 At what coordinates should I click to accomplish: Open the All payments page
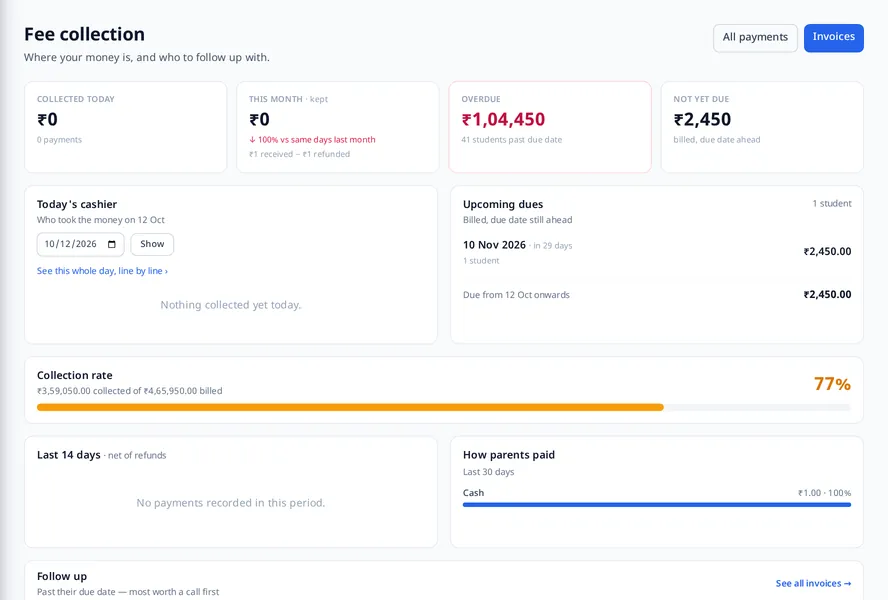[x=755, y=37]
